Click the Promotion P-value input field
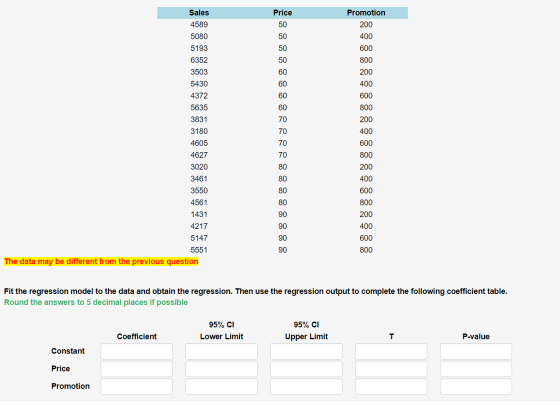This screenshot has width=560, height=406. click(476, 386)
